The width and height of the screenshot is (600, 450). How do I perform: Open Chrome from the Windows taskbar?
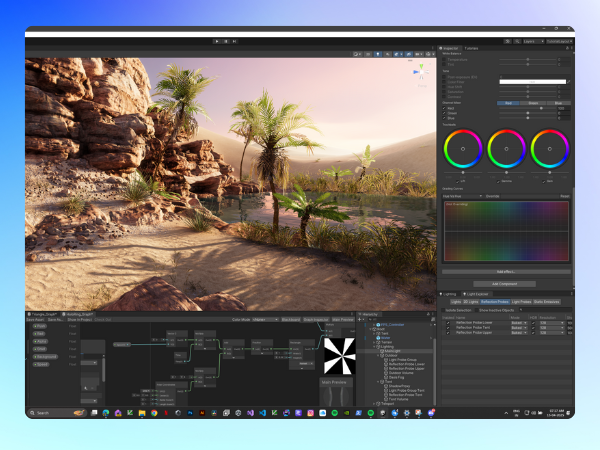coord(154,413)
